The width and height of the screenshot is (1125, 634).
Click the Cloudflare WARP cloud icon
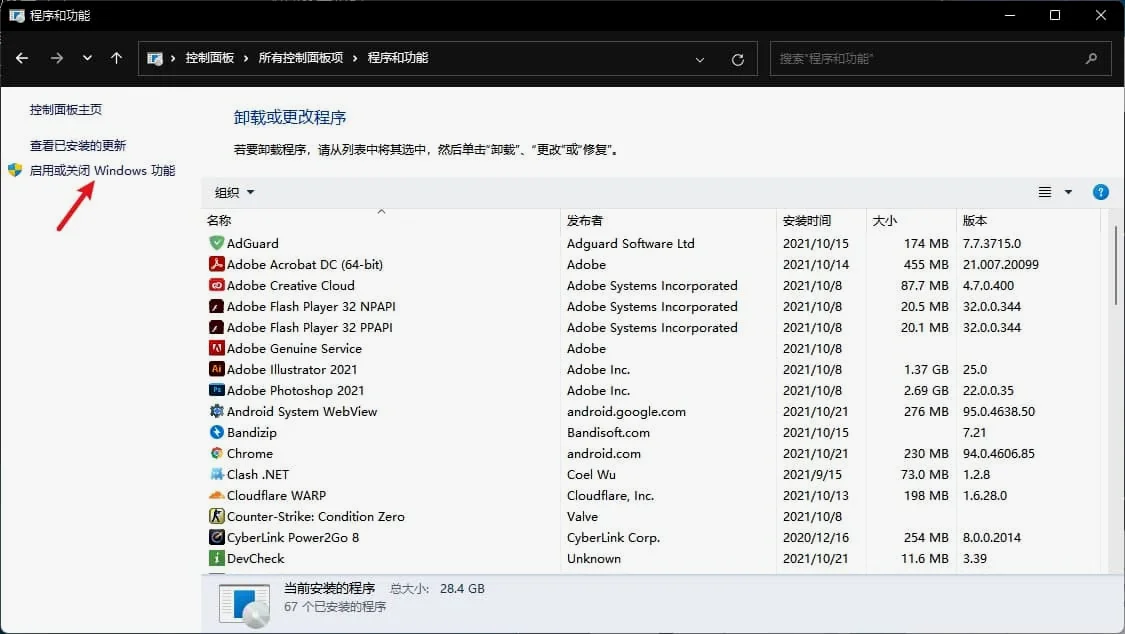[x=216, y=495]
